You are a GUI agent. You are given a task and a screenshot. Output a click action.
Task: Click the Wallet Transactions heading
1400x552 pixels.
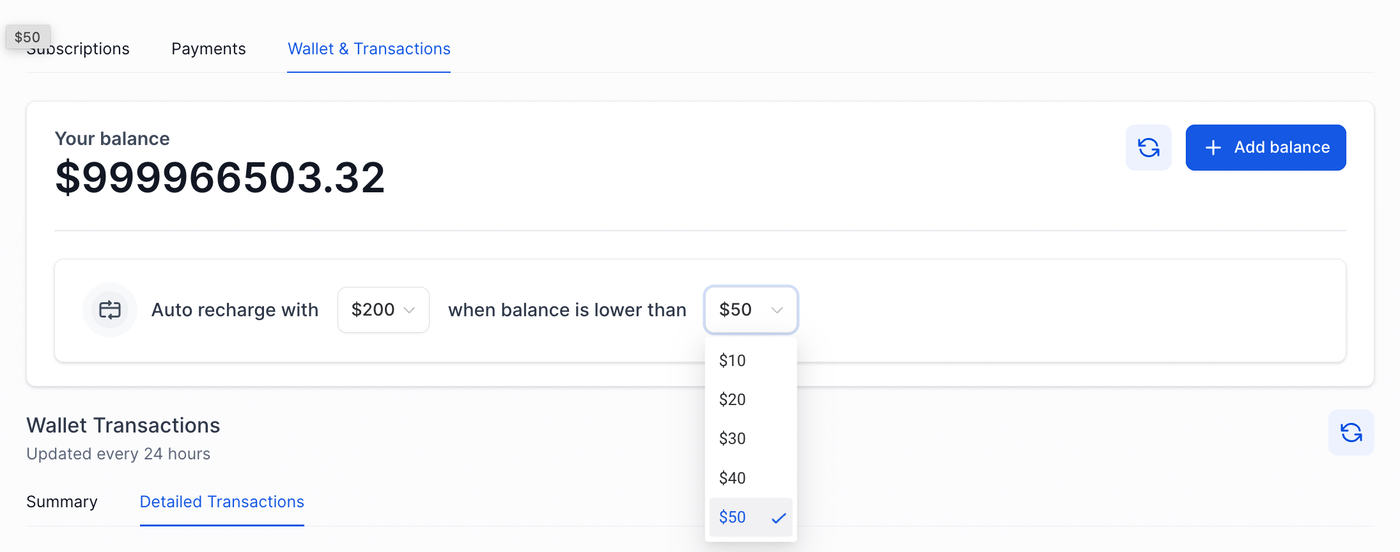point(123,426)
